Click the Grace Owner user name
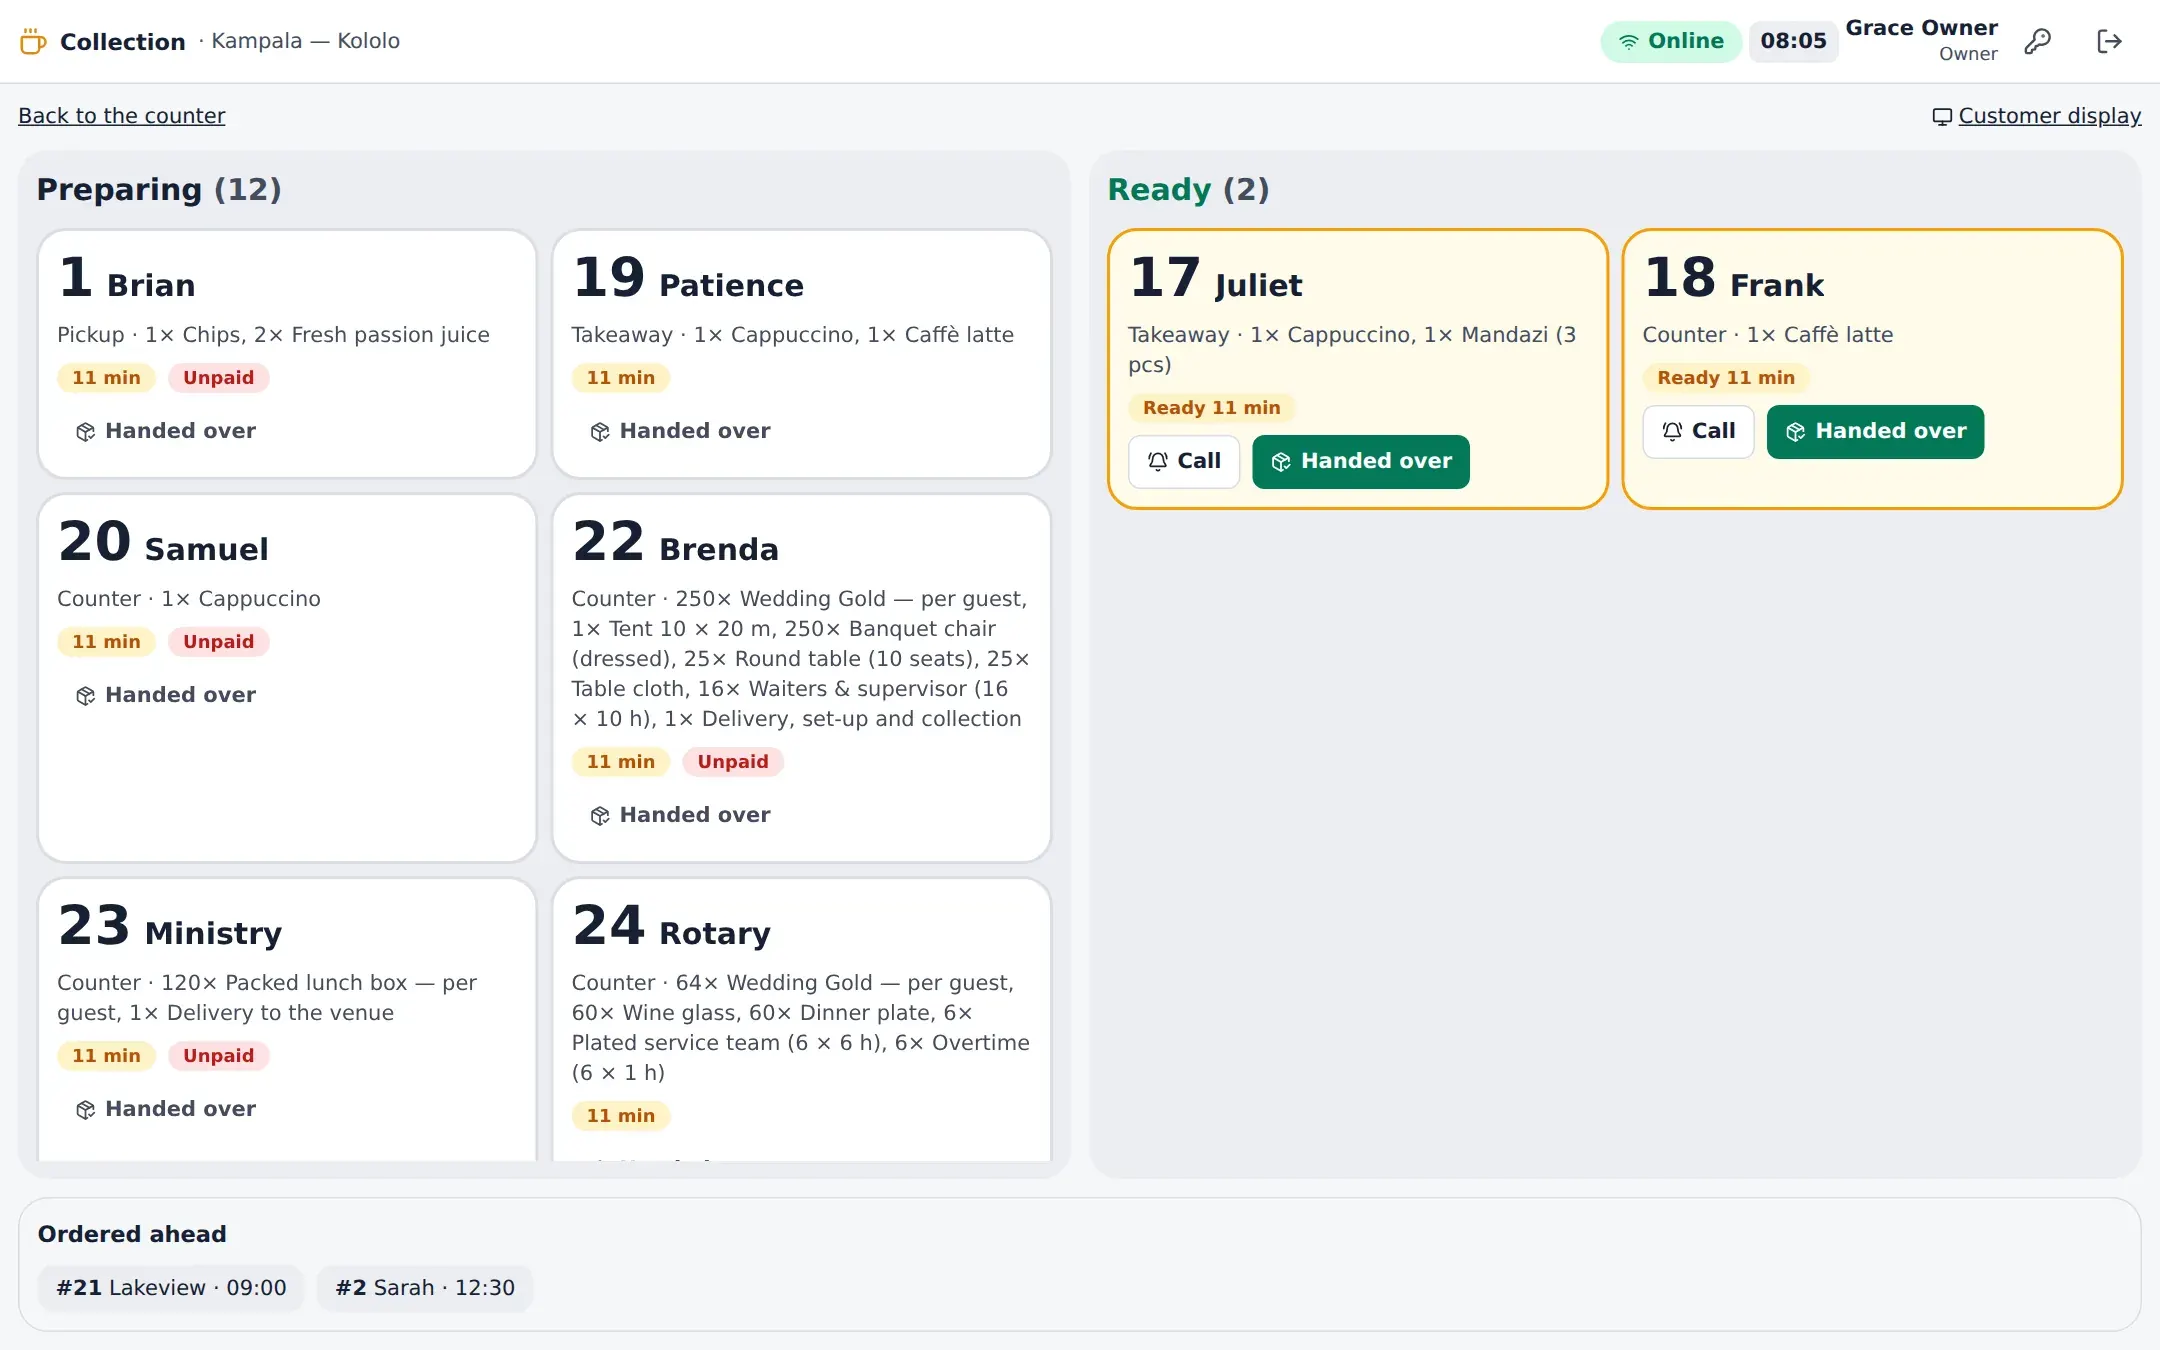The height and width of the screenshot is (1350, 2160). click(x=1921, y=28)
